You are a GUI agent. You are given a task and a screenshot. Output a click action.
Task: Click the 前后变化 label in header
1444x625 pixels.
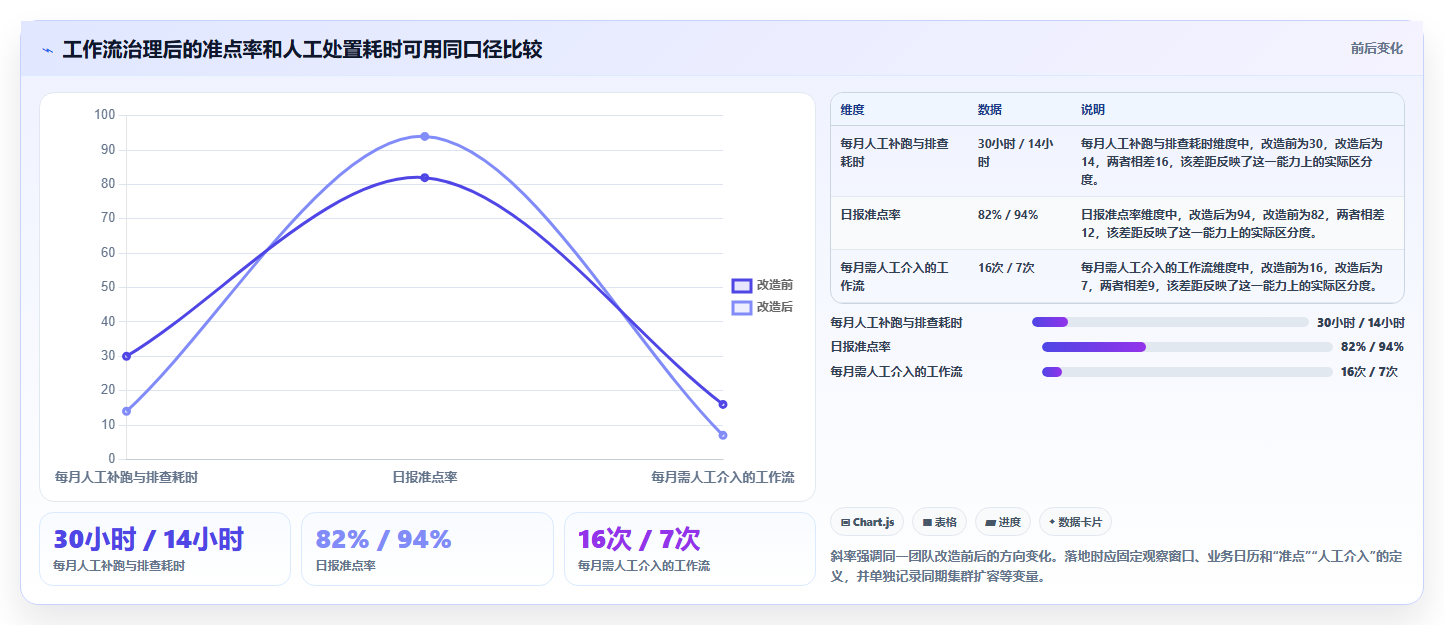click(x=1376, y=48)
